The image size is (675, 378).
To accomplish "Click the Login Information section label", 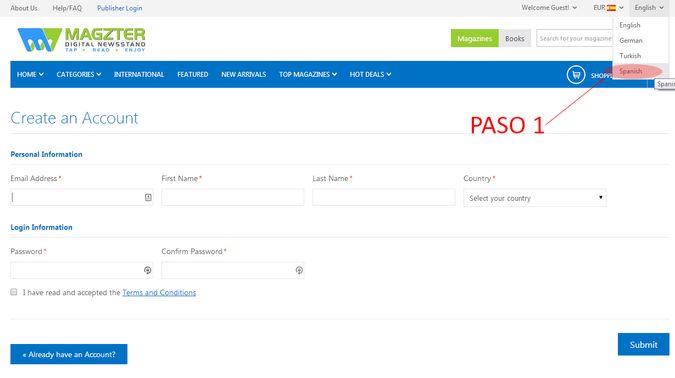I will point(41,227).
